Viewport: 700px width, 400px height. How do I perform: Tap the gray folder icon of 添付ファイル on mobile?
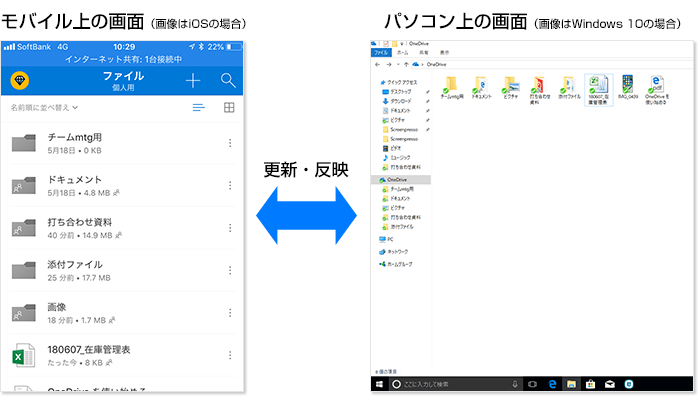pos(24,271)
